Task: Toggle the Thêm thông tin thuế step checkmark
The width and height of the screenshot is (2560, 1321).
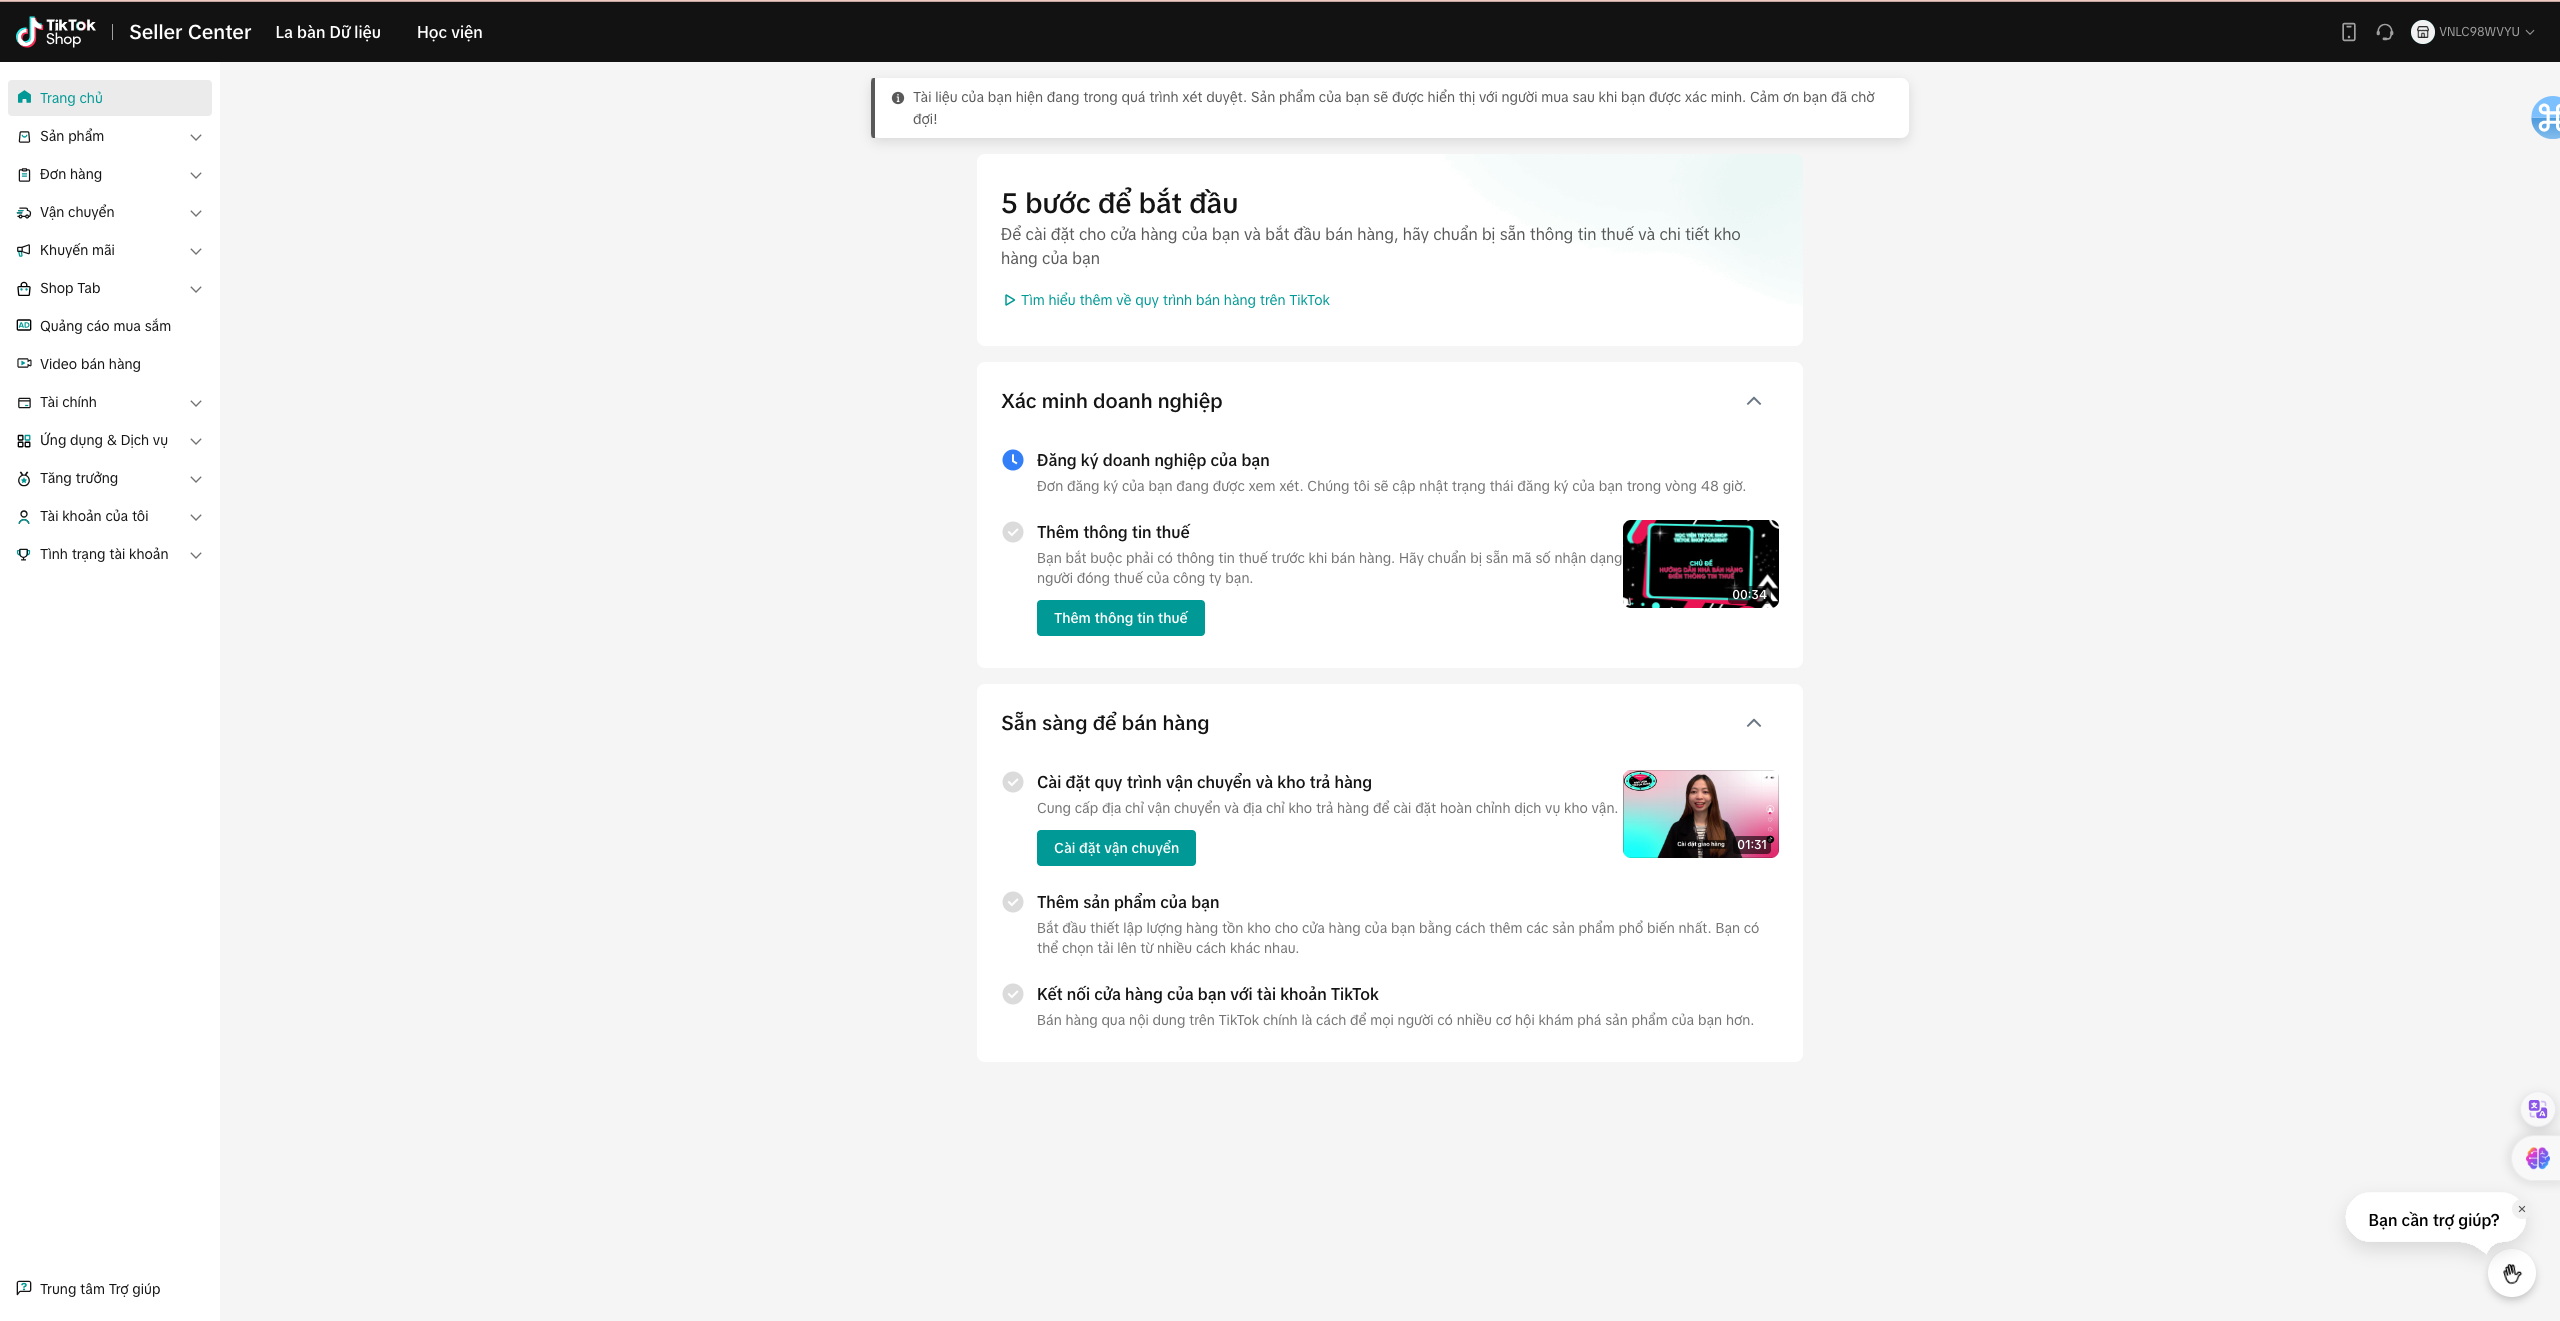Action: pos(1013,532)
